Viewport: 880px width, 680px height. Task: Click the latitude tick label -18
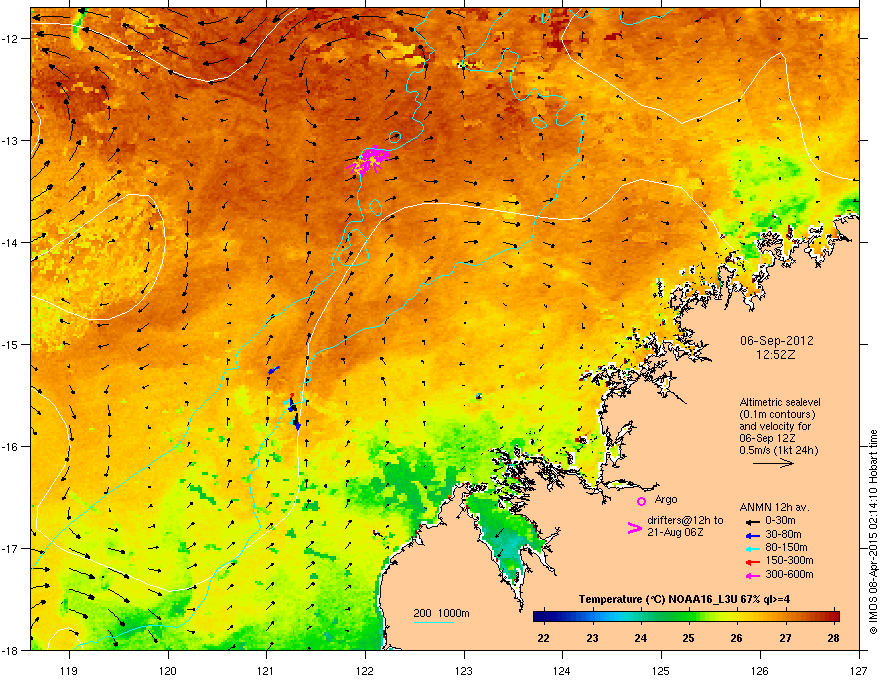(10, 650)
